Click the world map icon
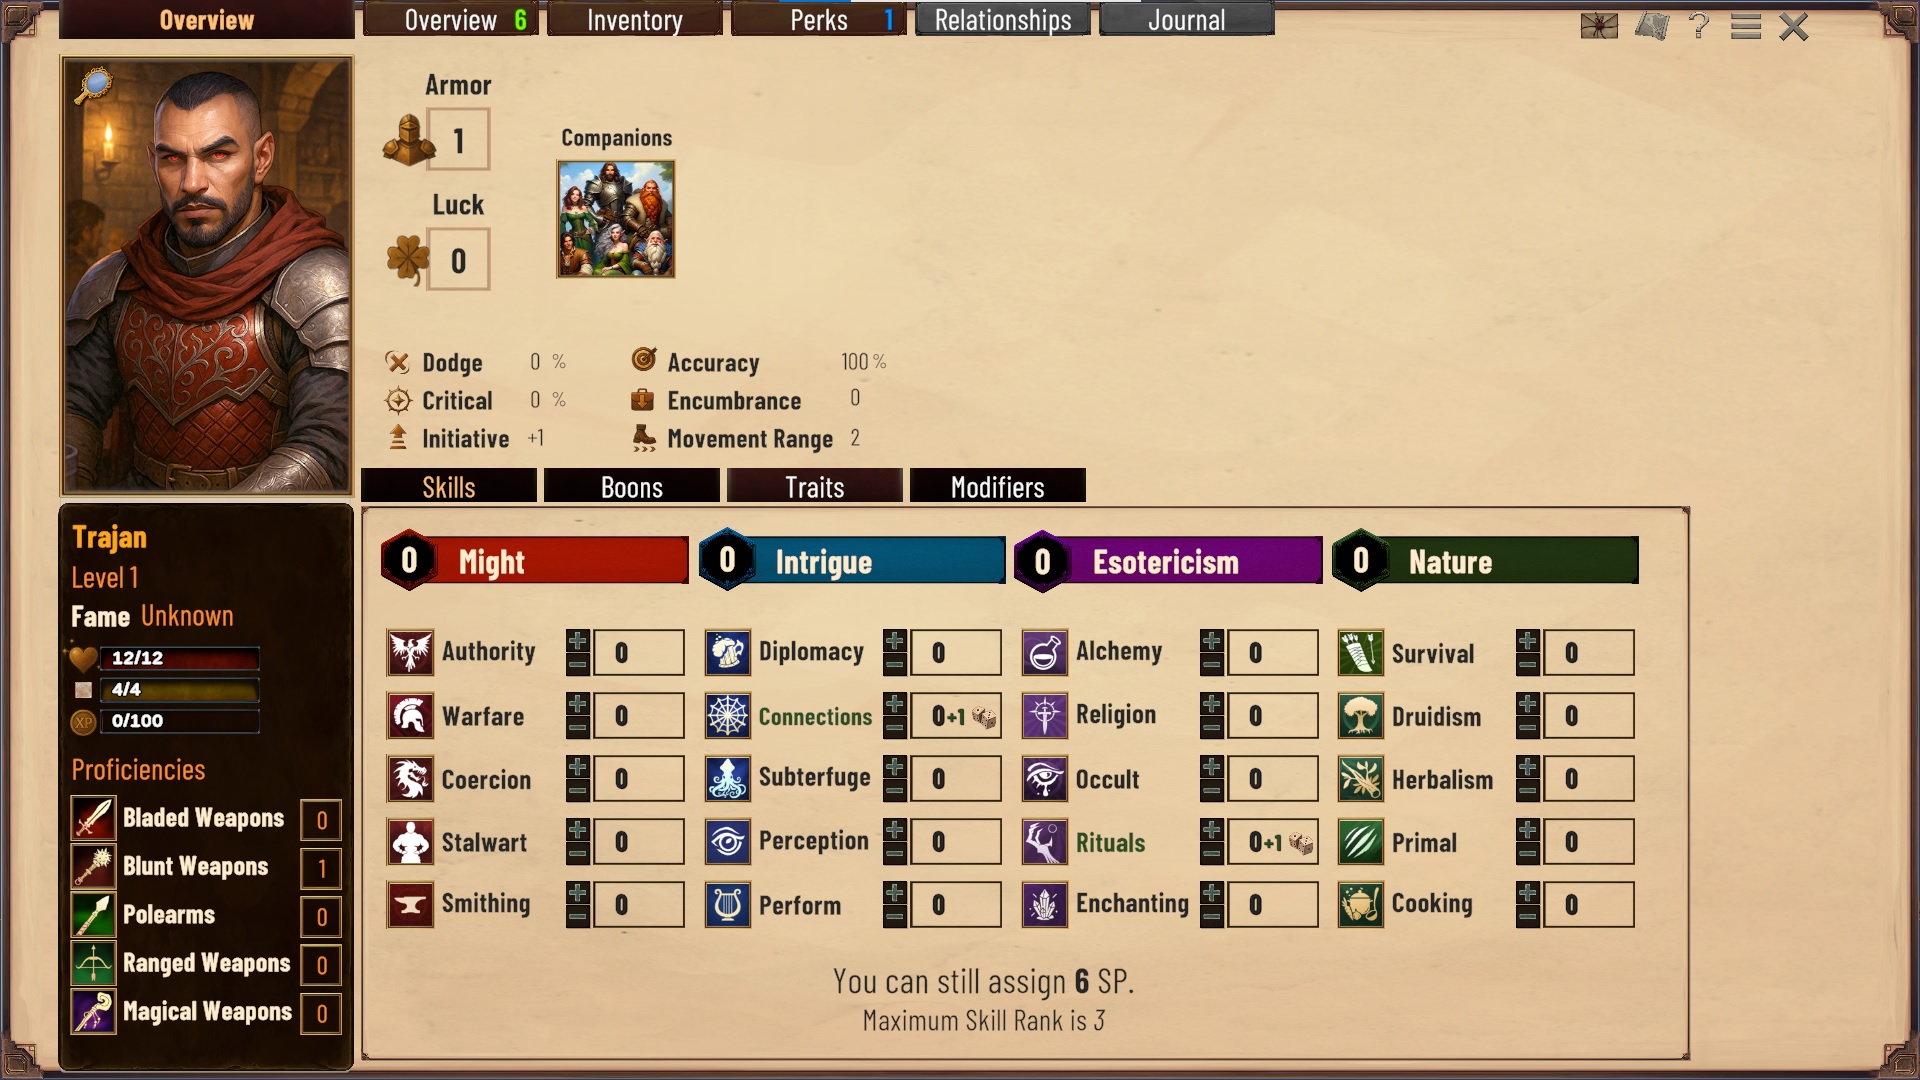 click(x=1652, y=26)
